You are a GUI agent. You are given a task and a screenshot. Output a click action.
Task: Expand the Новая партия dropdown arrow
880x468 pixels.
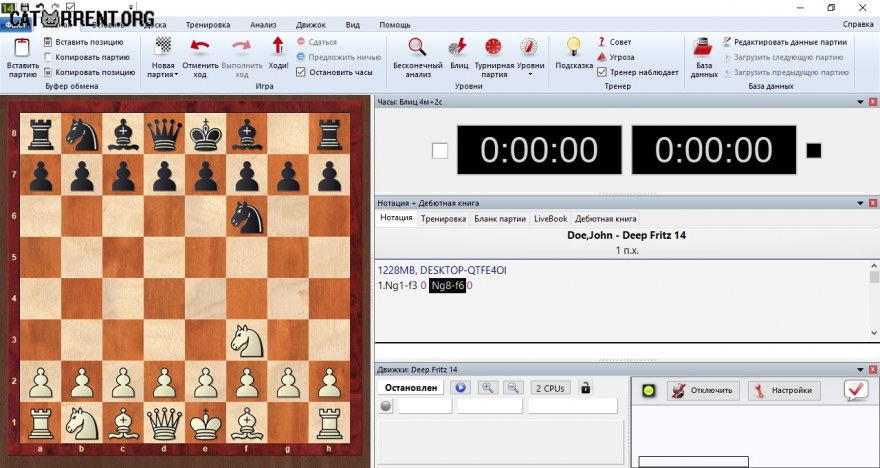pos(176,74)
